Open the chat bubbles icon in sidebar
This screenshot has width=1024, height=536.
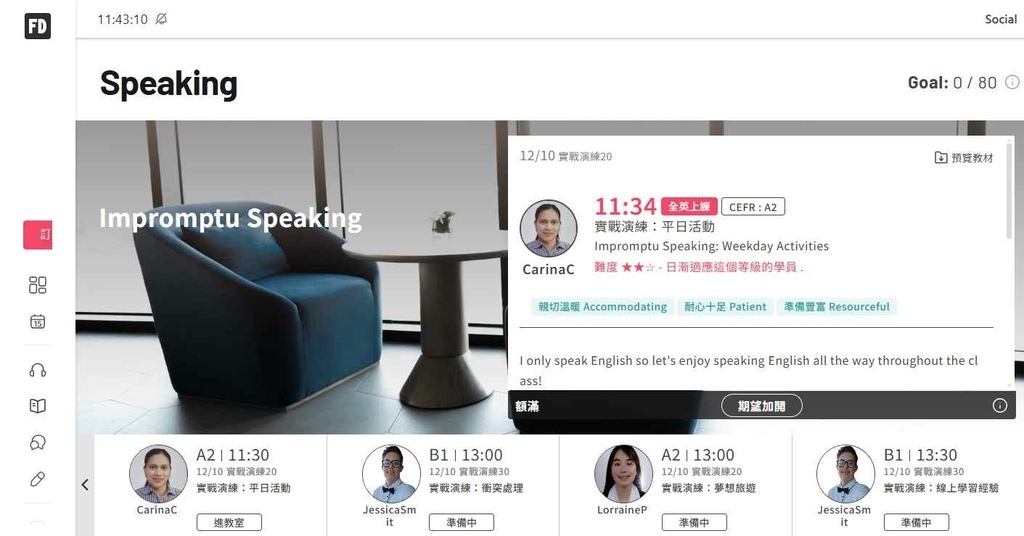(38, 443)
